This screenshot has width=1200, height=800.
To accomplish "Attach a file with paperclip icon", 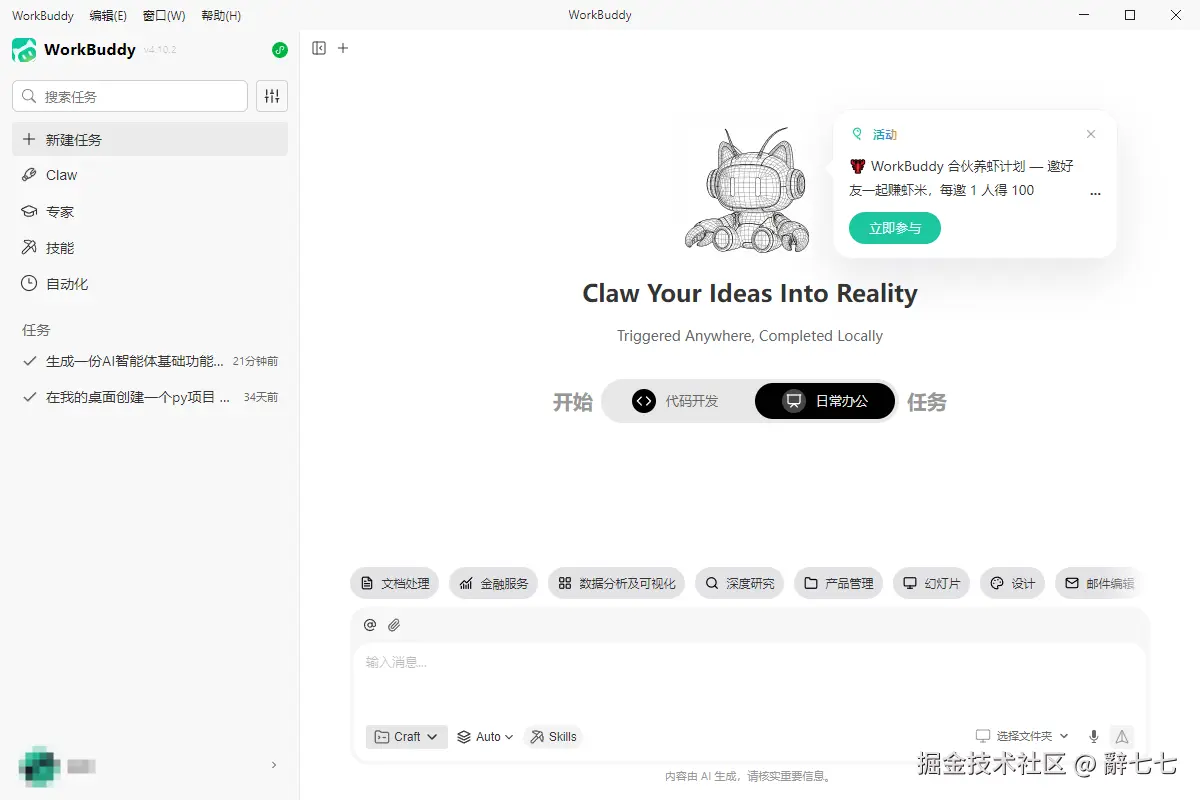I will pyautogui.click(x=394, y=625).
